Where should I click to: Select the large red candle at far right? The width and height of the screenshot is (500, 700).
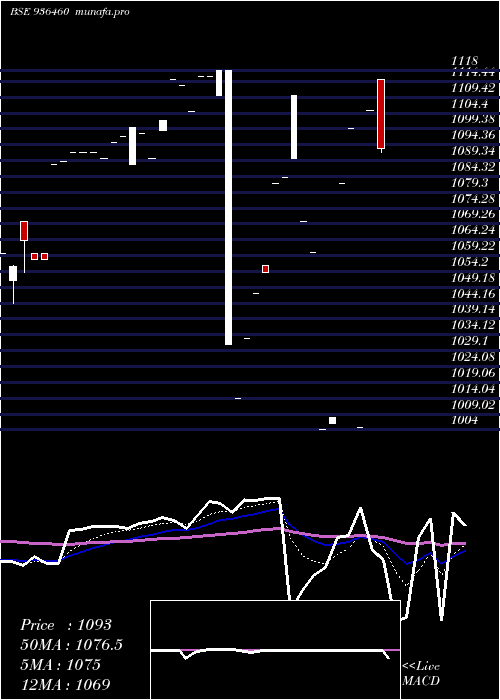click(x=381, y=114)
